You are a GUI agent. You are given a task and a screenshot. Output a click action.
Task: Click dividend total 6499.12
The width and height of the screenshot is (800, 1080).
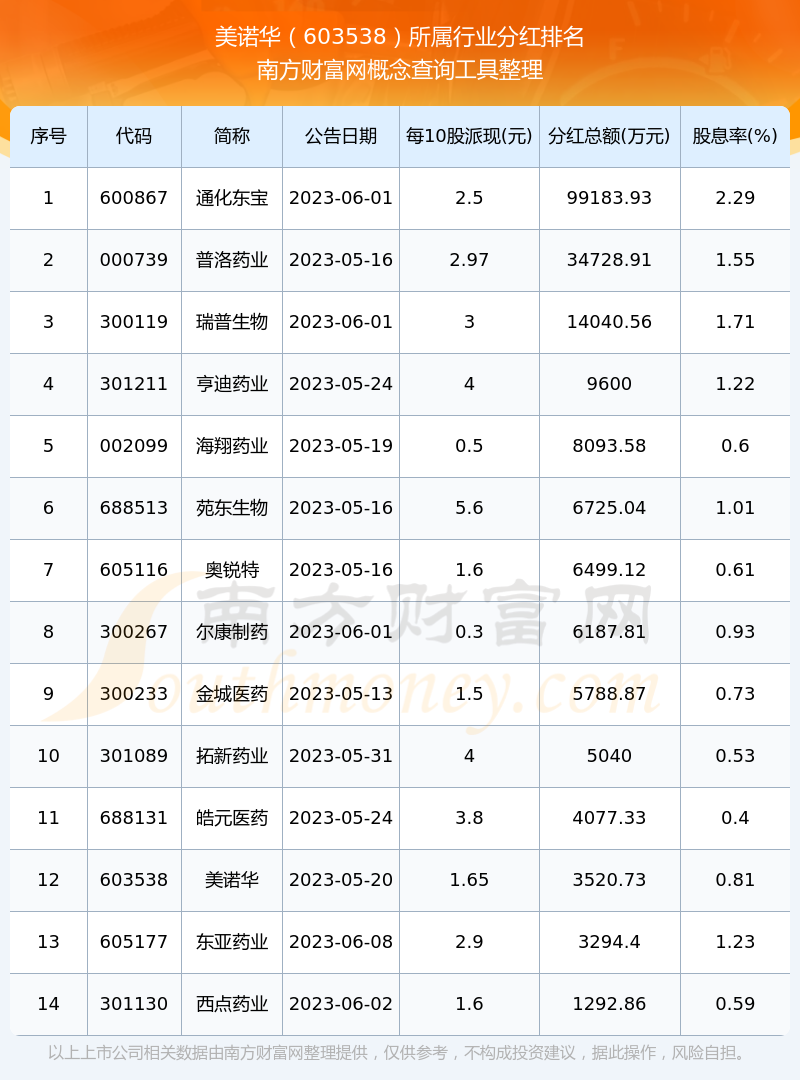609,570
